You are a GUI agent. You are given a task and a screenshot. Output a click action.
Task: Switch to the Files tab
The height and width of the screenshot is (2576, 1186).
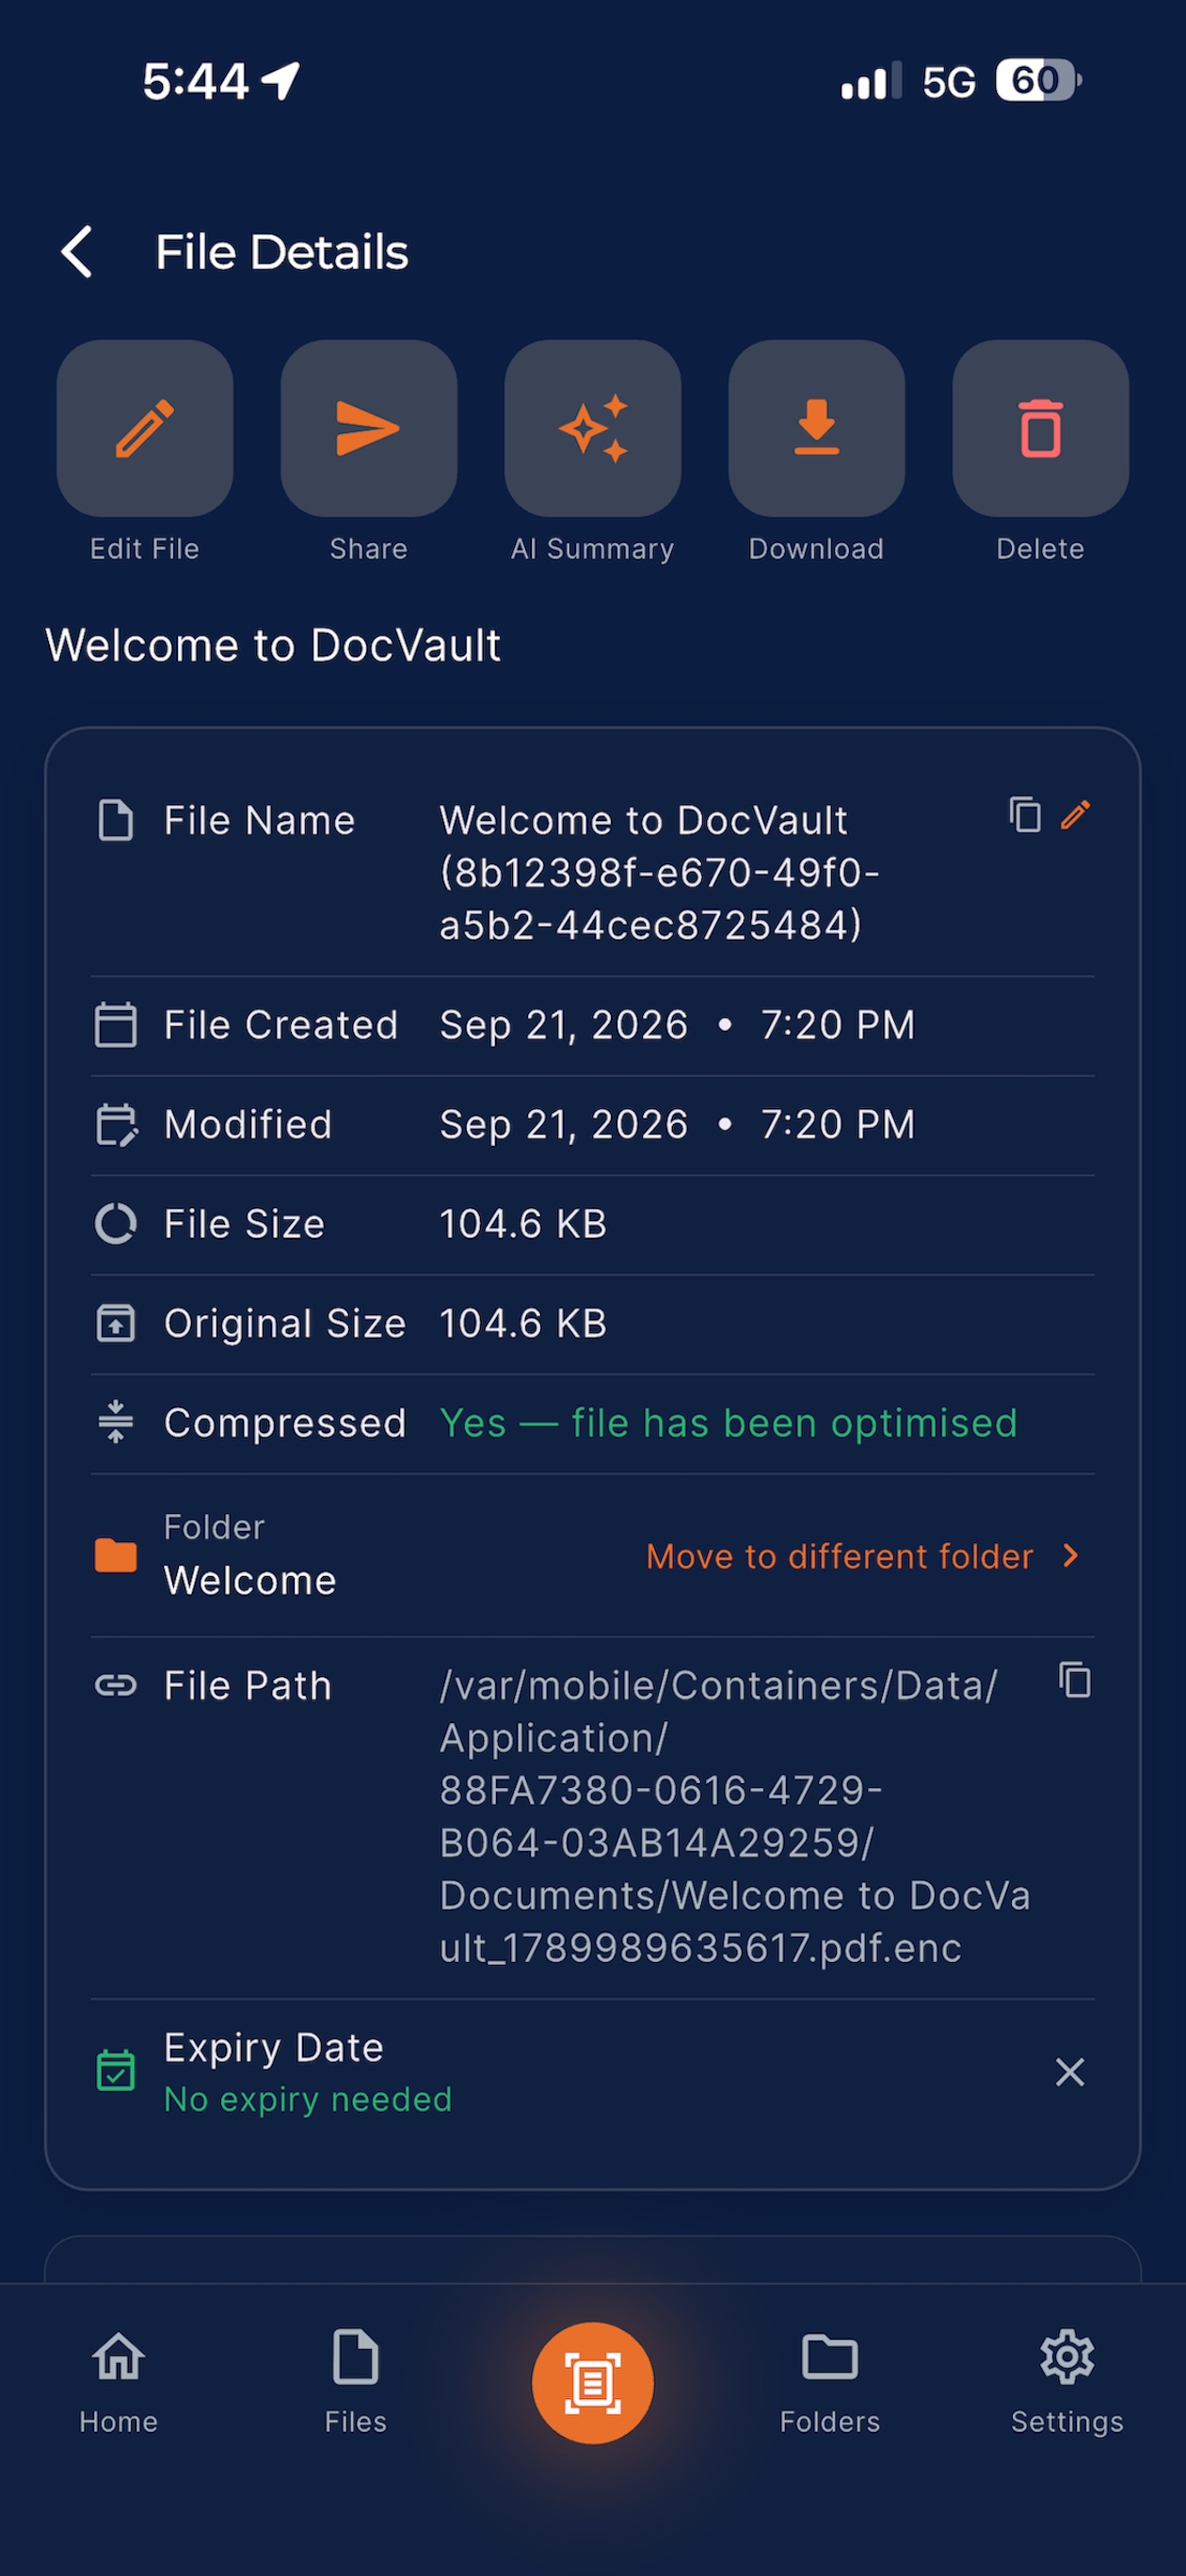[x=355, y=2382]
